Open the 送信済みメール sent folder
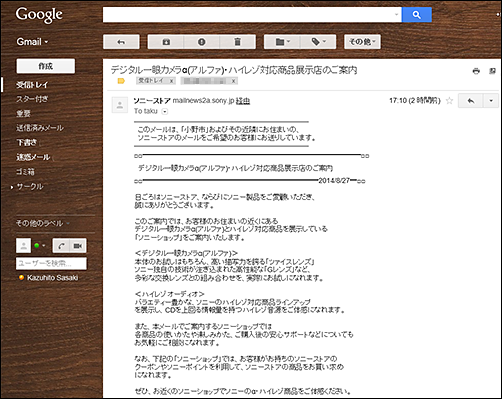This screenshot has height=399, width=502. (40, 128)
